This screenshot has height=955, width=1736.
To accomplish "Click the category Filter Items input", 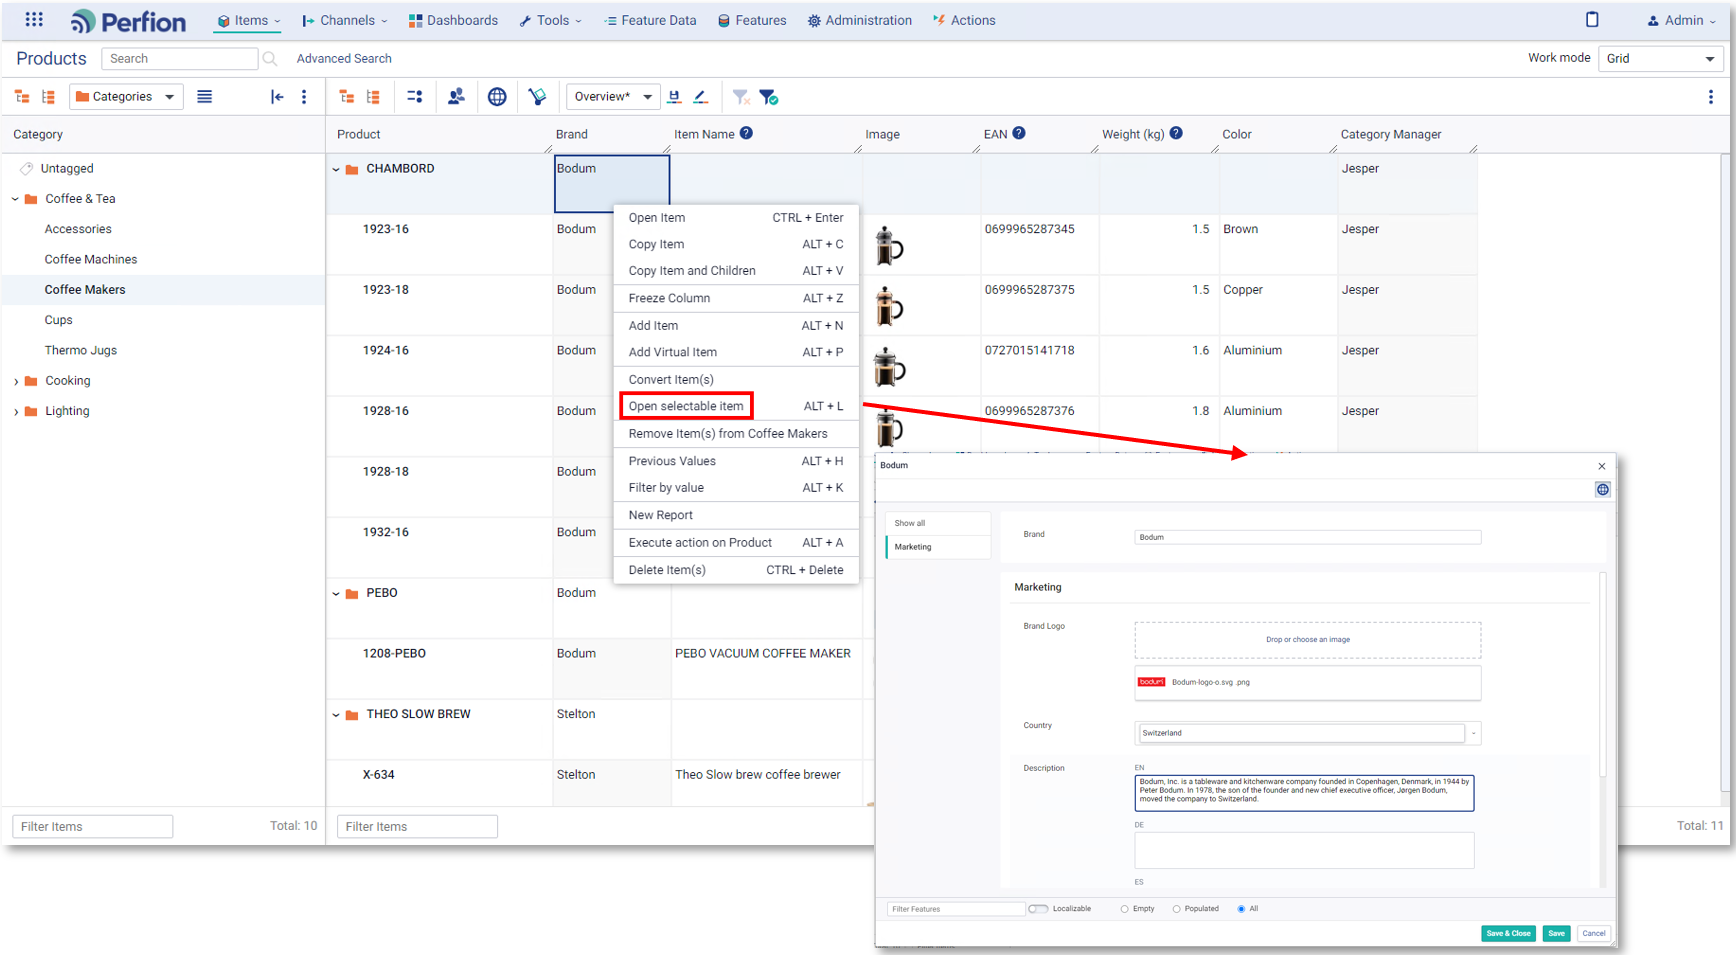I will point(93,826).
